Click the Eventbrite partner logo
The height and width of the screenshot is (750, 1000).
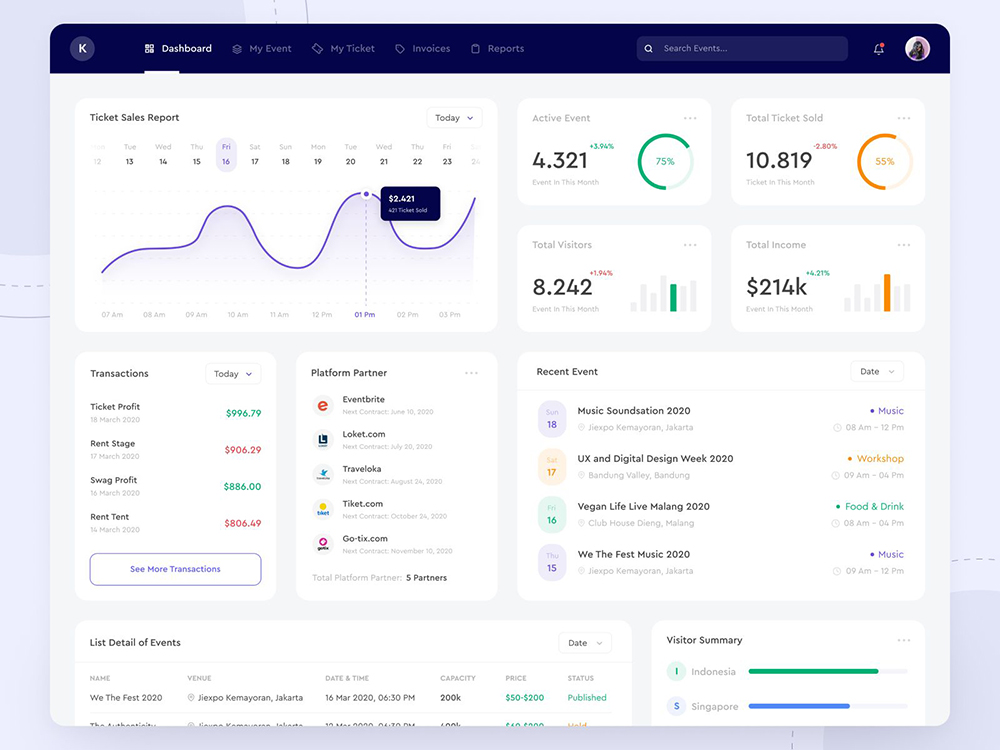click(323, 405)
